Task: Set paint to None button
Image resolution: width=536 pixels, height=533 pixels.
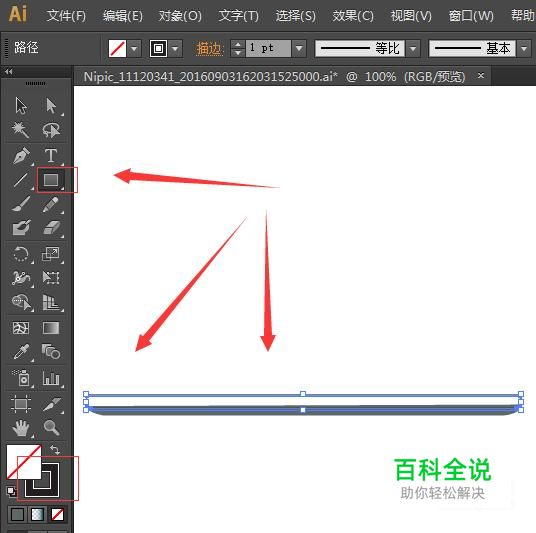Action: click(57, 514)
